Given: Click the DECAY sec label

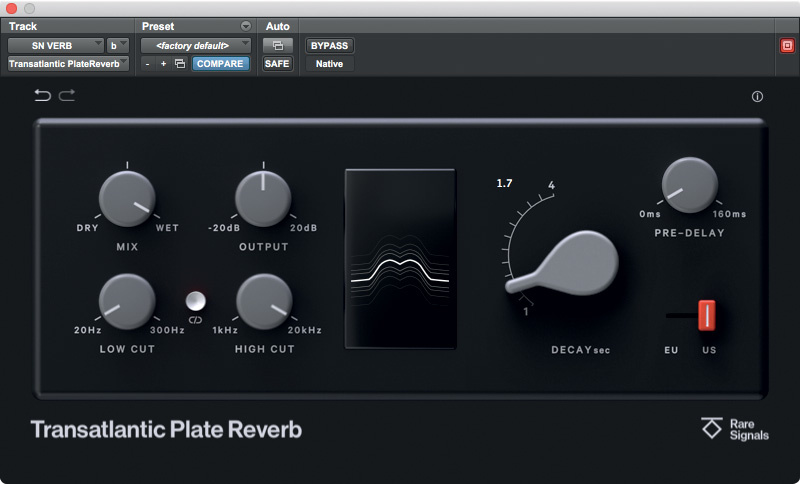Looking at the screenshot, I should click(581, 350).
